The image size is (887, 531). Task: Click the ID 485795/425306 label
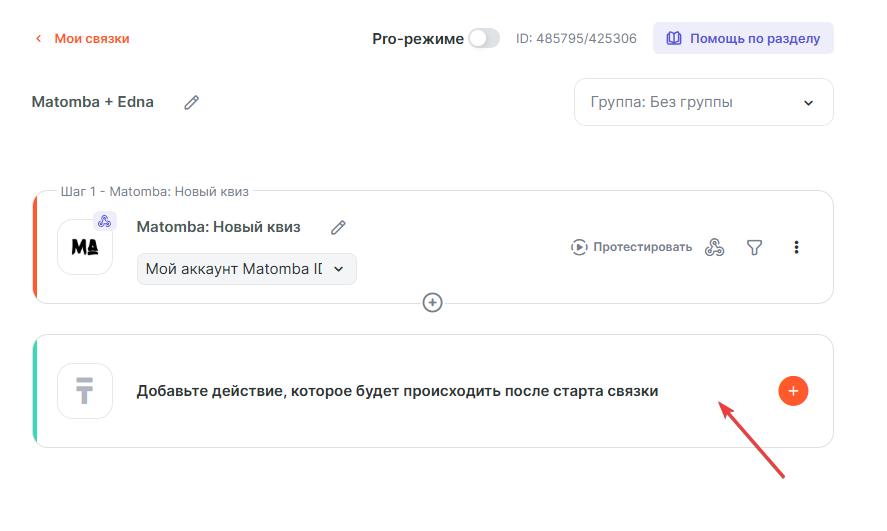click(576, 39)
